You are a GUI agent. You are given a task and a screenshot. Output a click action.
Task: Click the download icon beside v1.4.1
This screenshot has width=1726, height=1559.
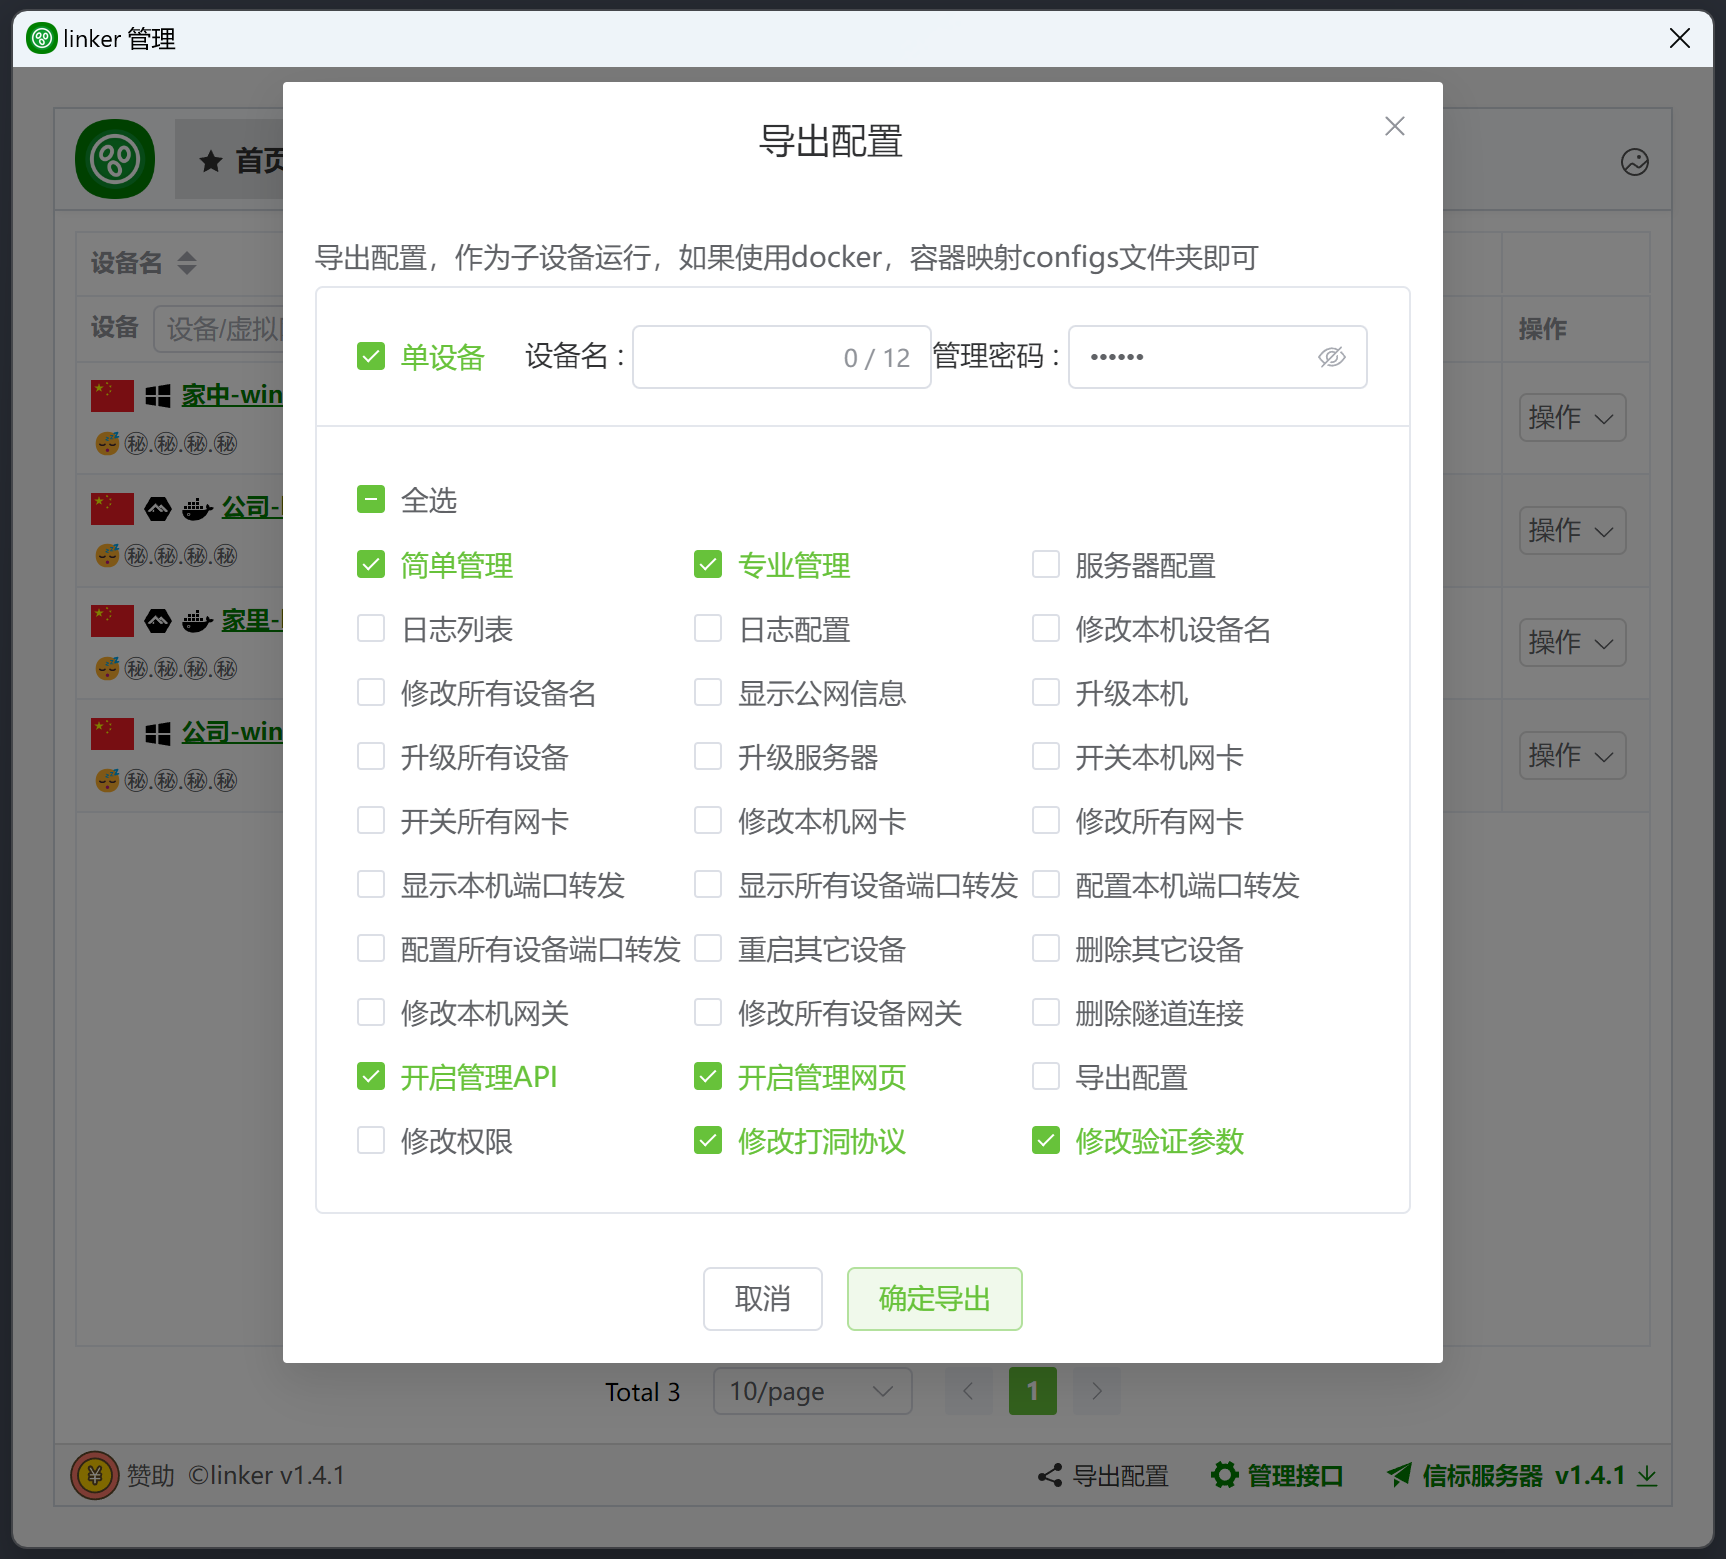1646,1476
